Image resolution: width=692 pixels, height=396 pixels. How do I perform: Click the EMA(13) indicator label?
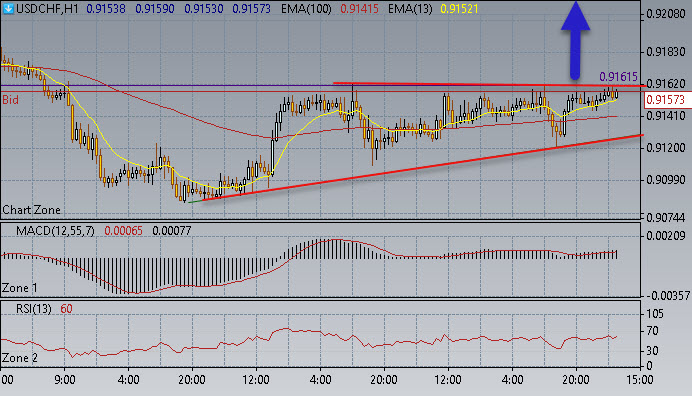pyautogui.click(x=410, y=9)
